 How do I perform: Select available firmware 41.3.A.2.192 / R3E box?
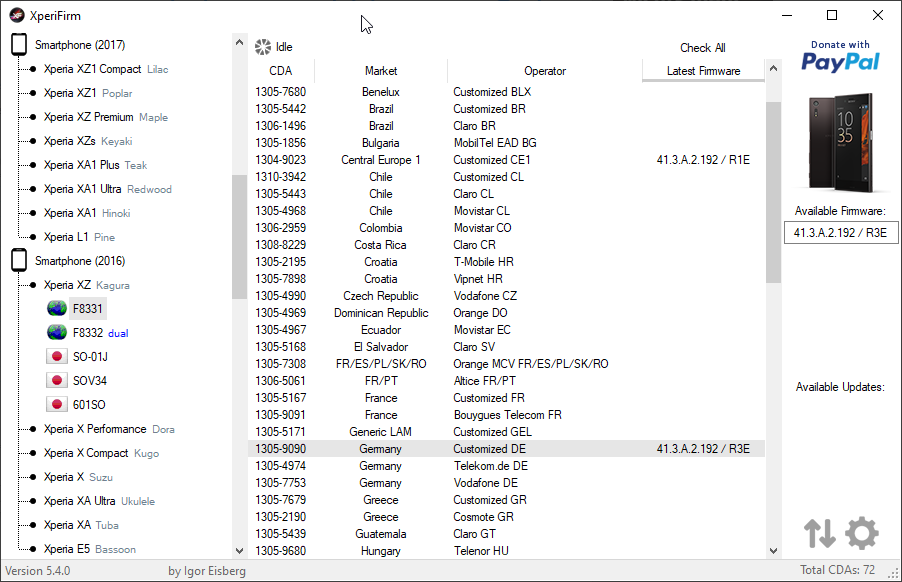tap(840, 233)
